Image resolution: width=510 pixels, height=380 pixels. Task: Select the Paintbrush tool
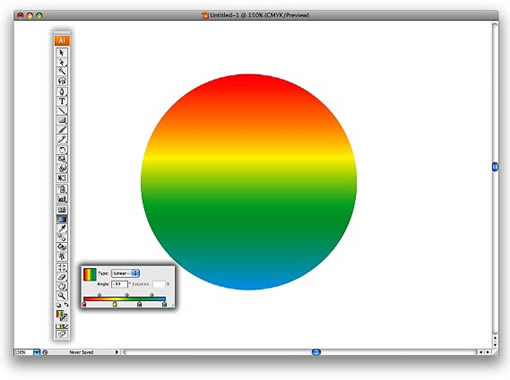pyautogui.click(x=62, y=130)
